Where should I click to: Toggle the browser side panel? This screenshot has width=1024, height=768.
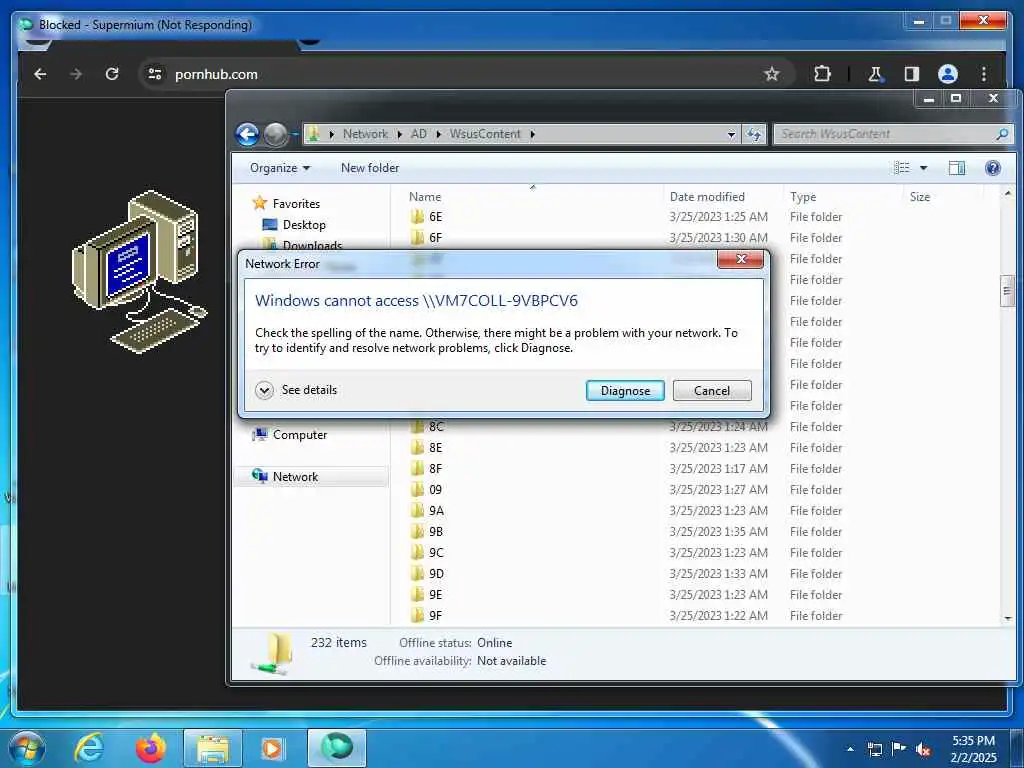(x=912, y=74)
